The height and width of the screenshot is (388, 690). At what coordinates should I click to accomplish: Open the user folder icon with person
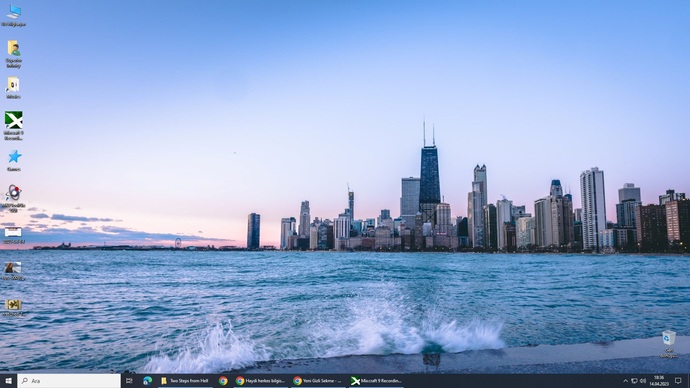click(13, 54)
